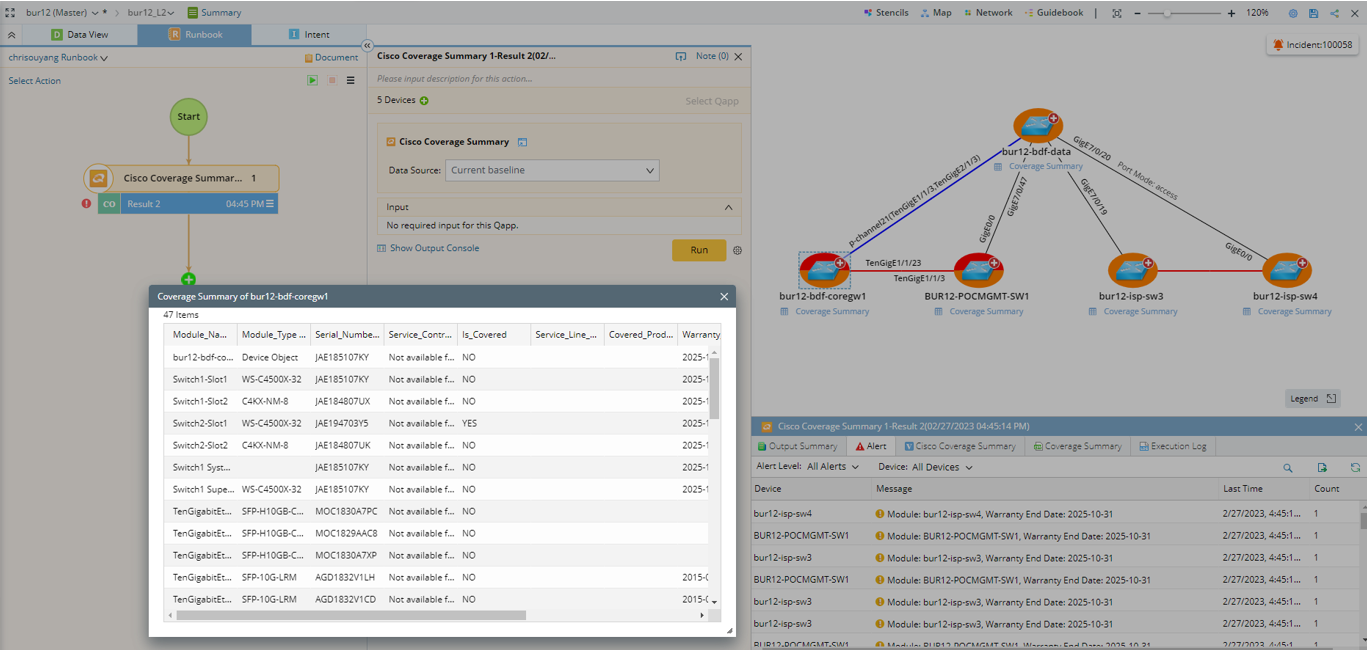Viewport: 1367px width, 650px height.
Task: Click the pop-out icon beside Note
Action: click(681, 56)
